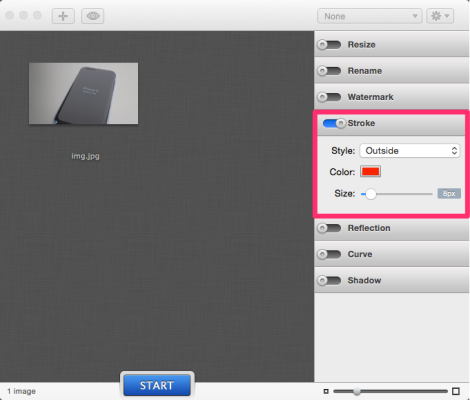
Task: Click the Shadow section header label
Action: coord(364,280)
